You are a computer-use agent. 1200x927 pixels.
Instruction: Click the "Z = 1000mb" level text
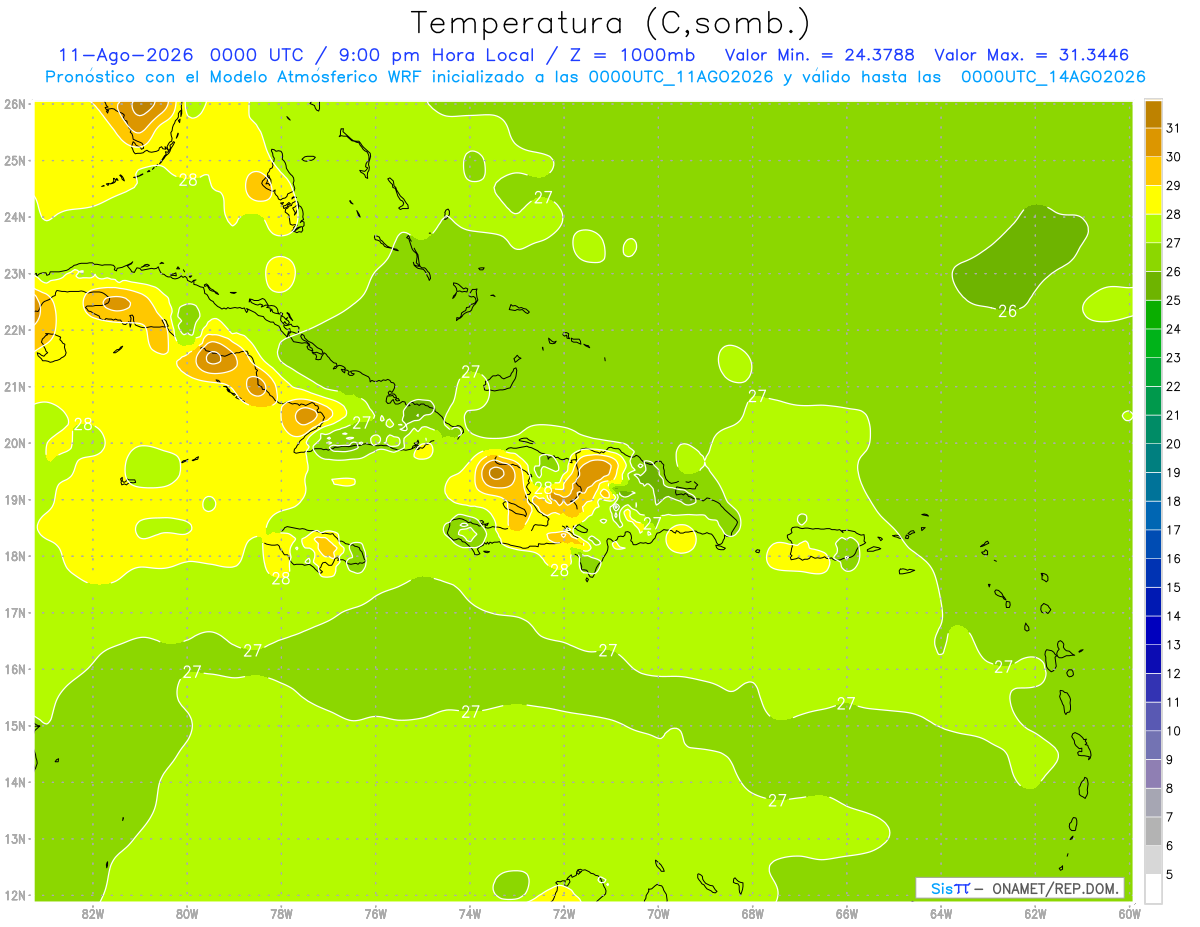coord(634,55)
